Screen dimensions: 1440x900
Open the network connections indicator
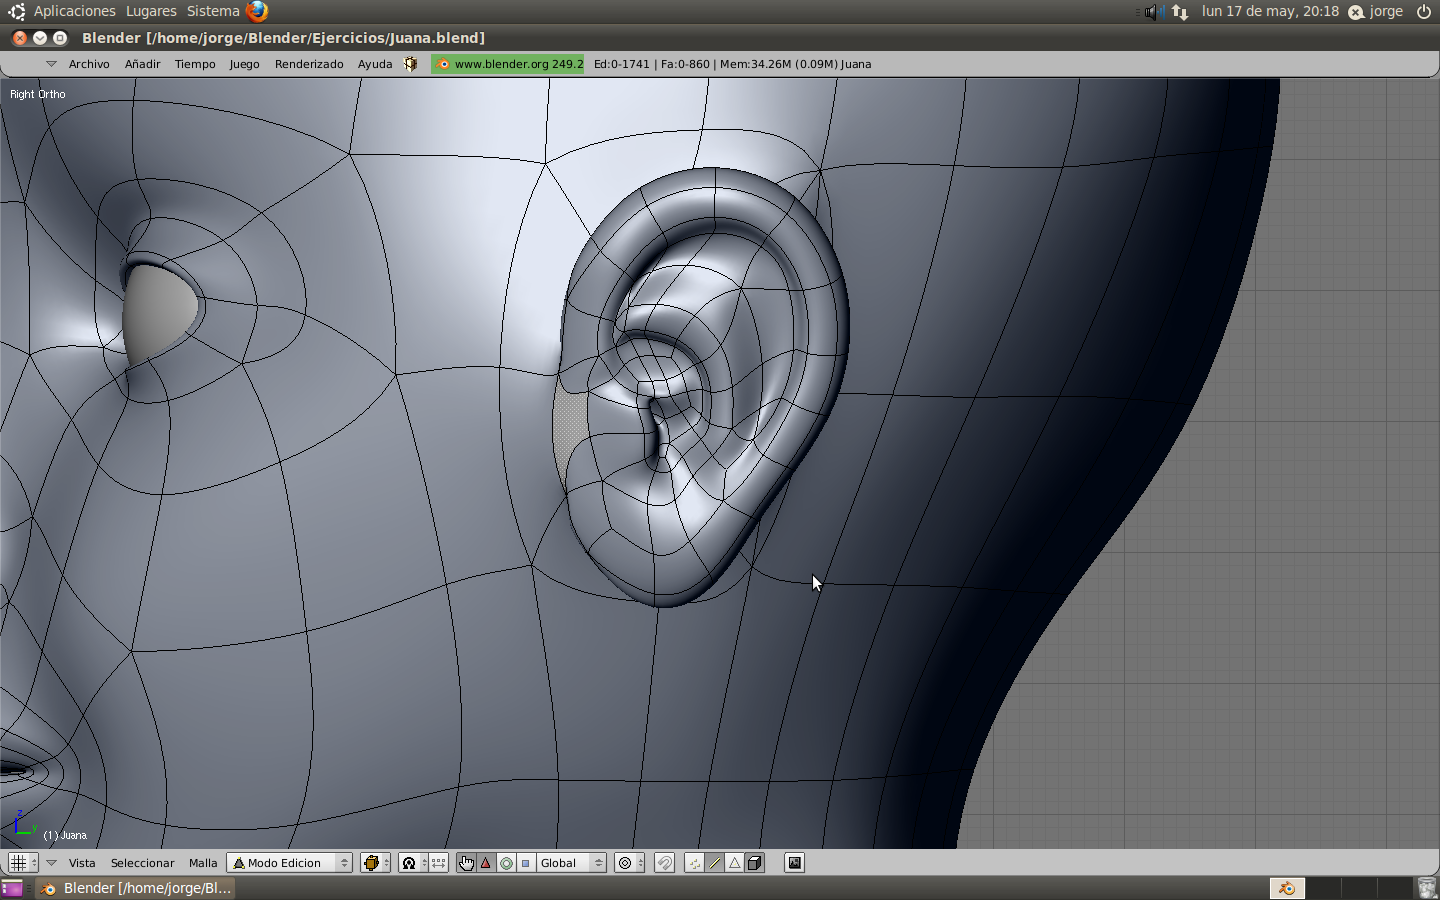(x=1181, y=12)
